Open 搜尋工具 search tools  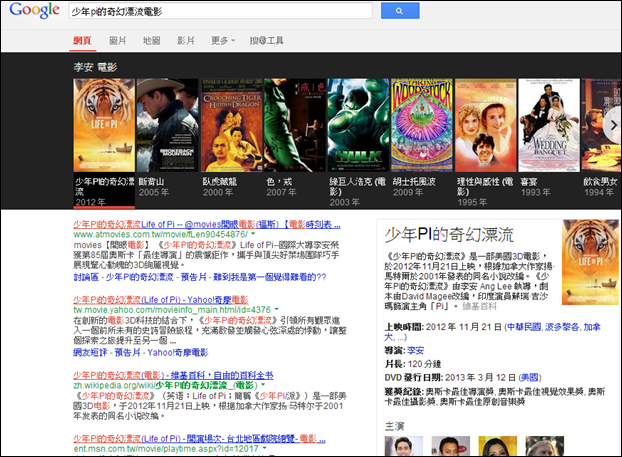click(x=267, y=40)
